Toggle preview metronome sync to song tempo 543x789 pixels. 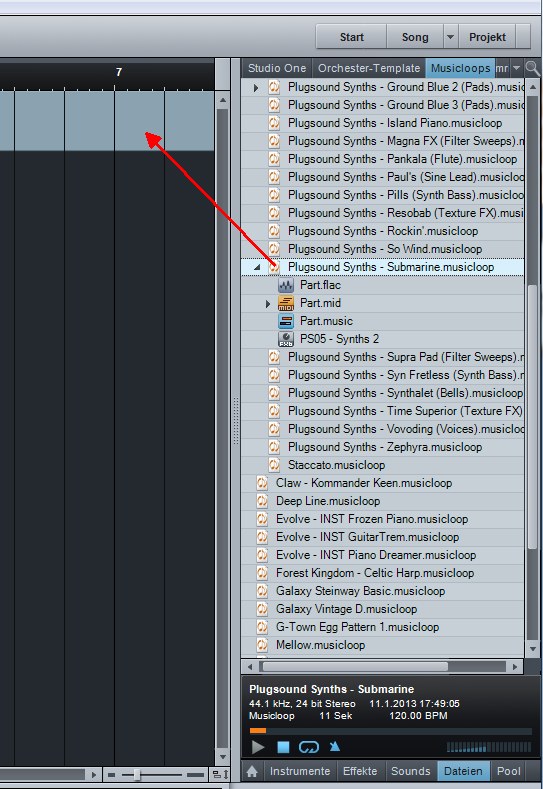[335, 746]
